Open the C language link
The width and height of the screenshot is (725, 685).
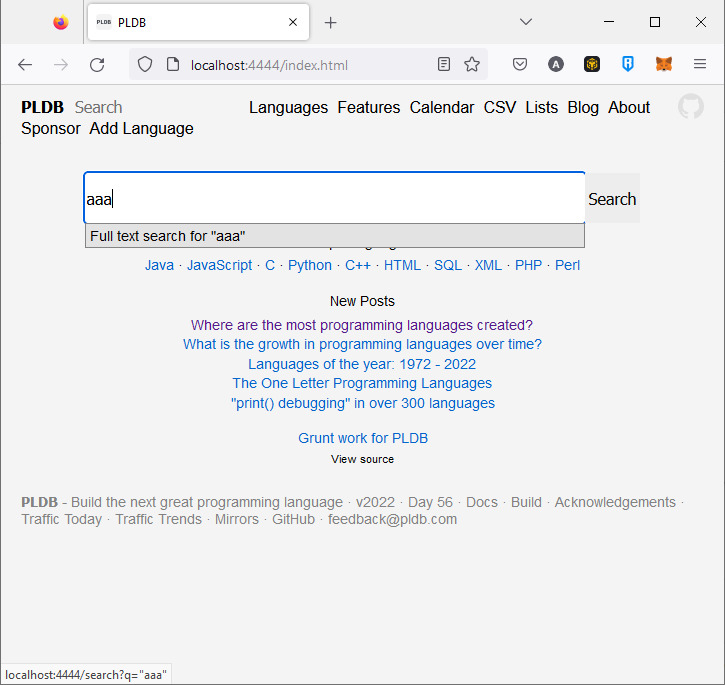pos(270,265)
